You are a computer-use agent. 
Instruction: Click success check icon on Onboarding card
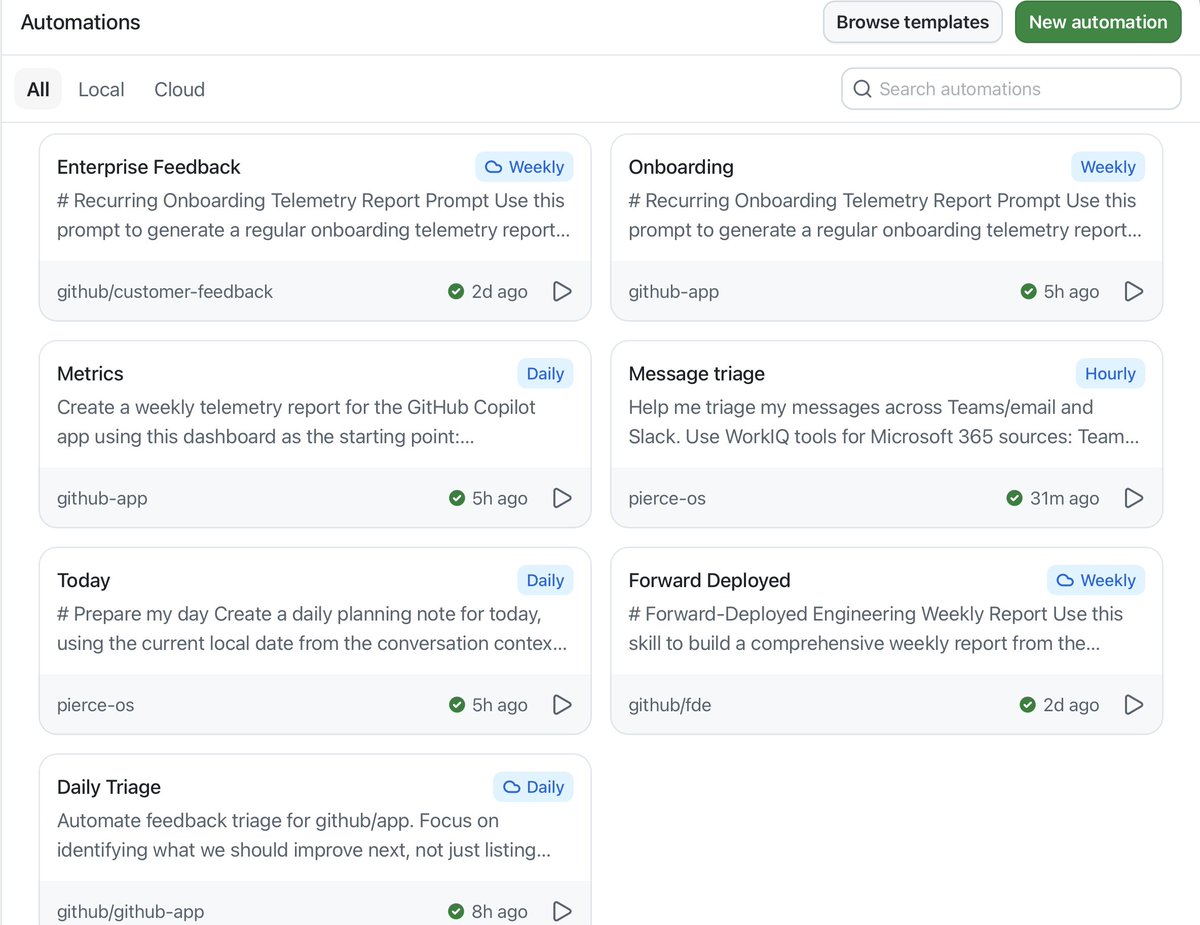pyautogui.click(x=1028, y=291)
